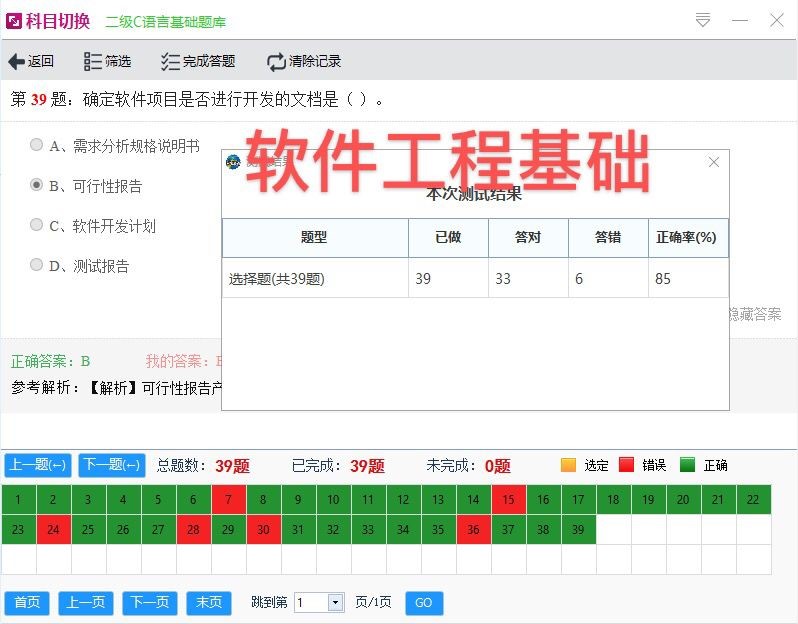This screenshot has width=798, height=624.
Task: Click the back arrow 返回 icon
Action: point(16,62)
